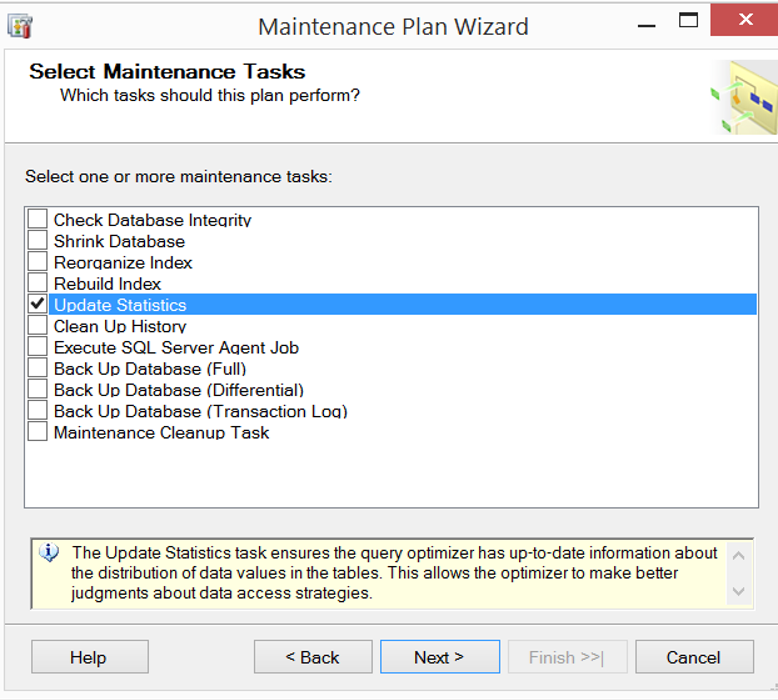Image resolution: width=778 pixels, height=700 pixels.
Task: Go to previous step with Back button
Action: coord(313,657)
